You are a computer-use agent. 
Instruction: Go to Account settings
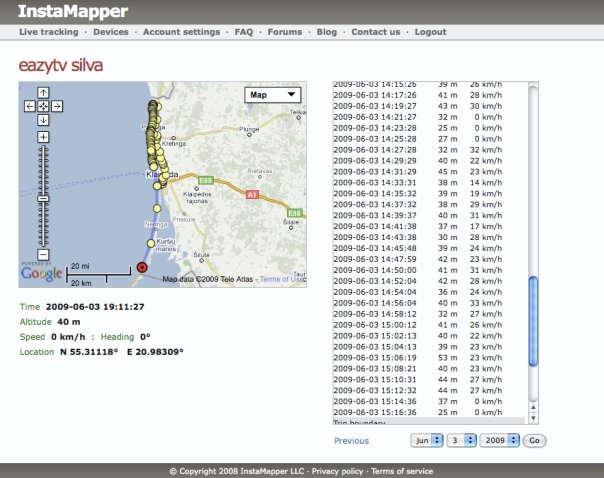(x=181, y=32)
